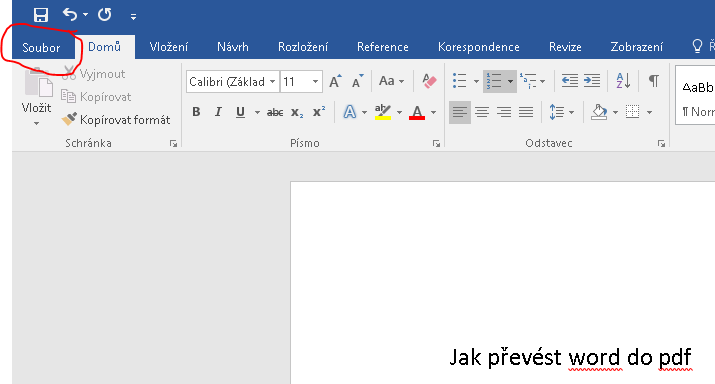This screenshot has width=715, height=384.
Task: Click the borders icon
Action: [632, 112]
